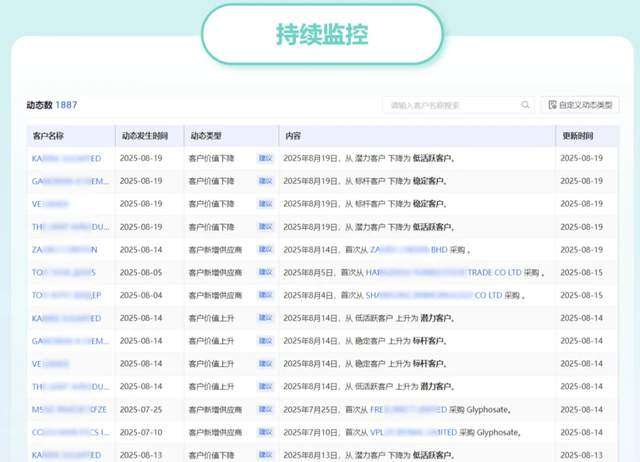640x462 pixels.
Task: Click the icon beside 自定义动态类型
Action: [x=552, y=105]
